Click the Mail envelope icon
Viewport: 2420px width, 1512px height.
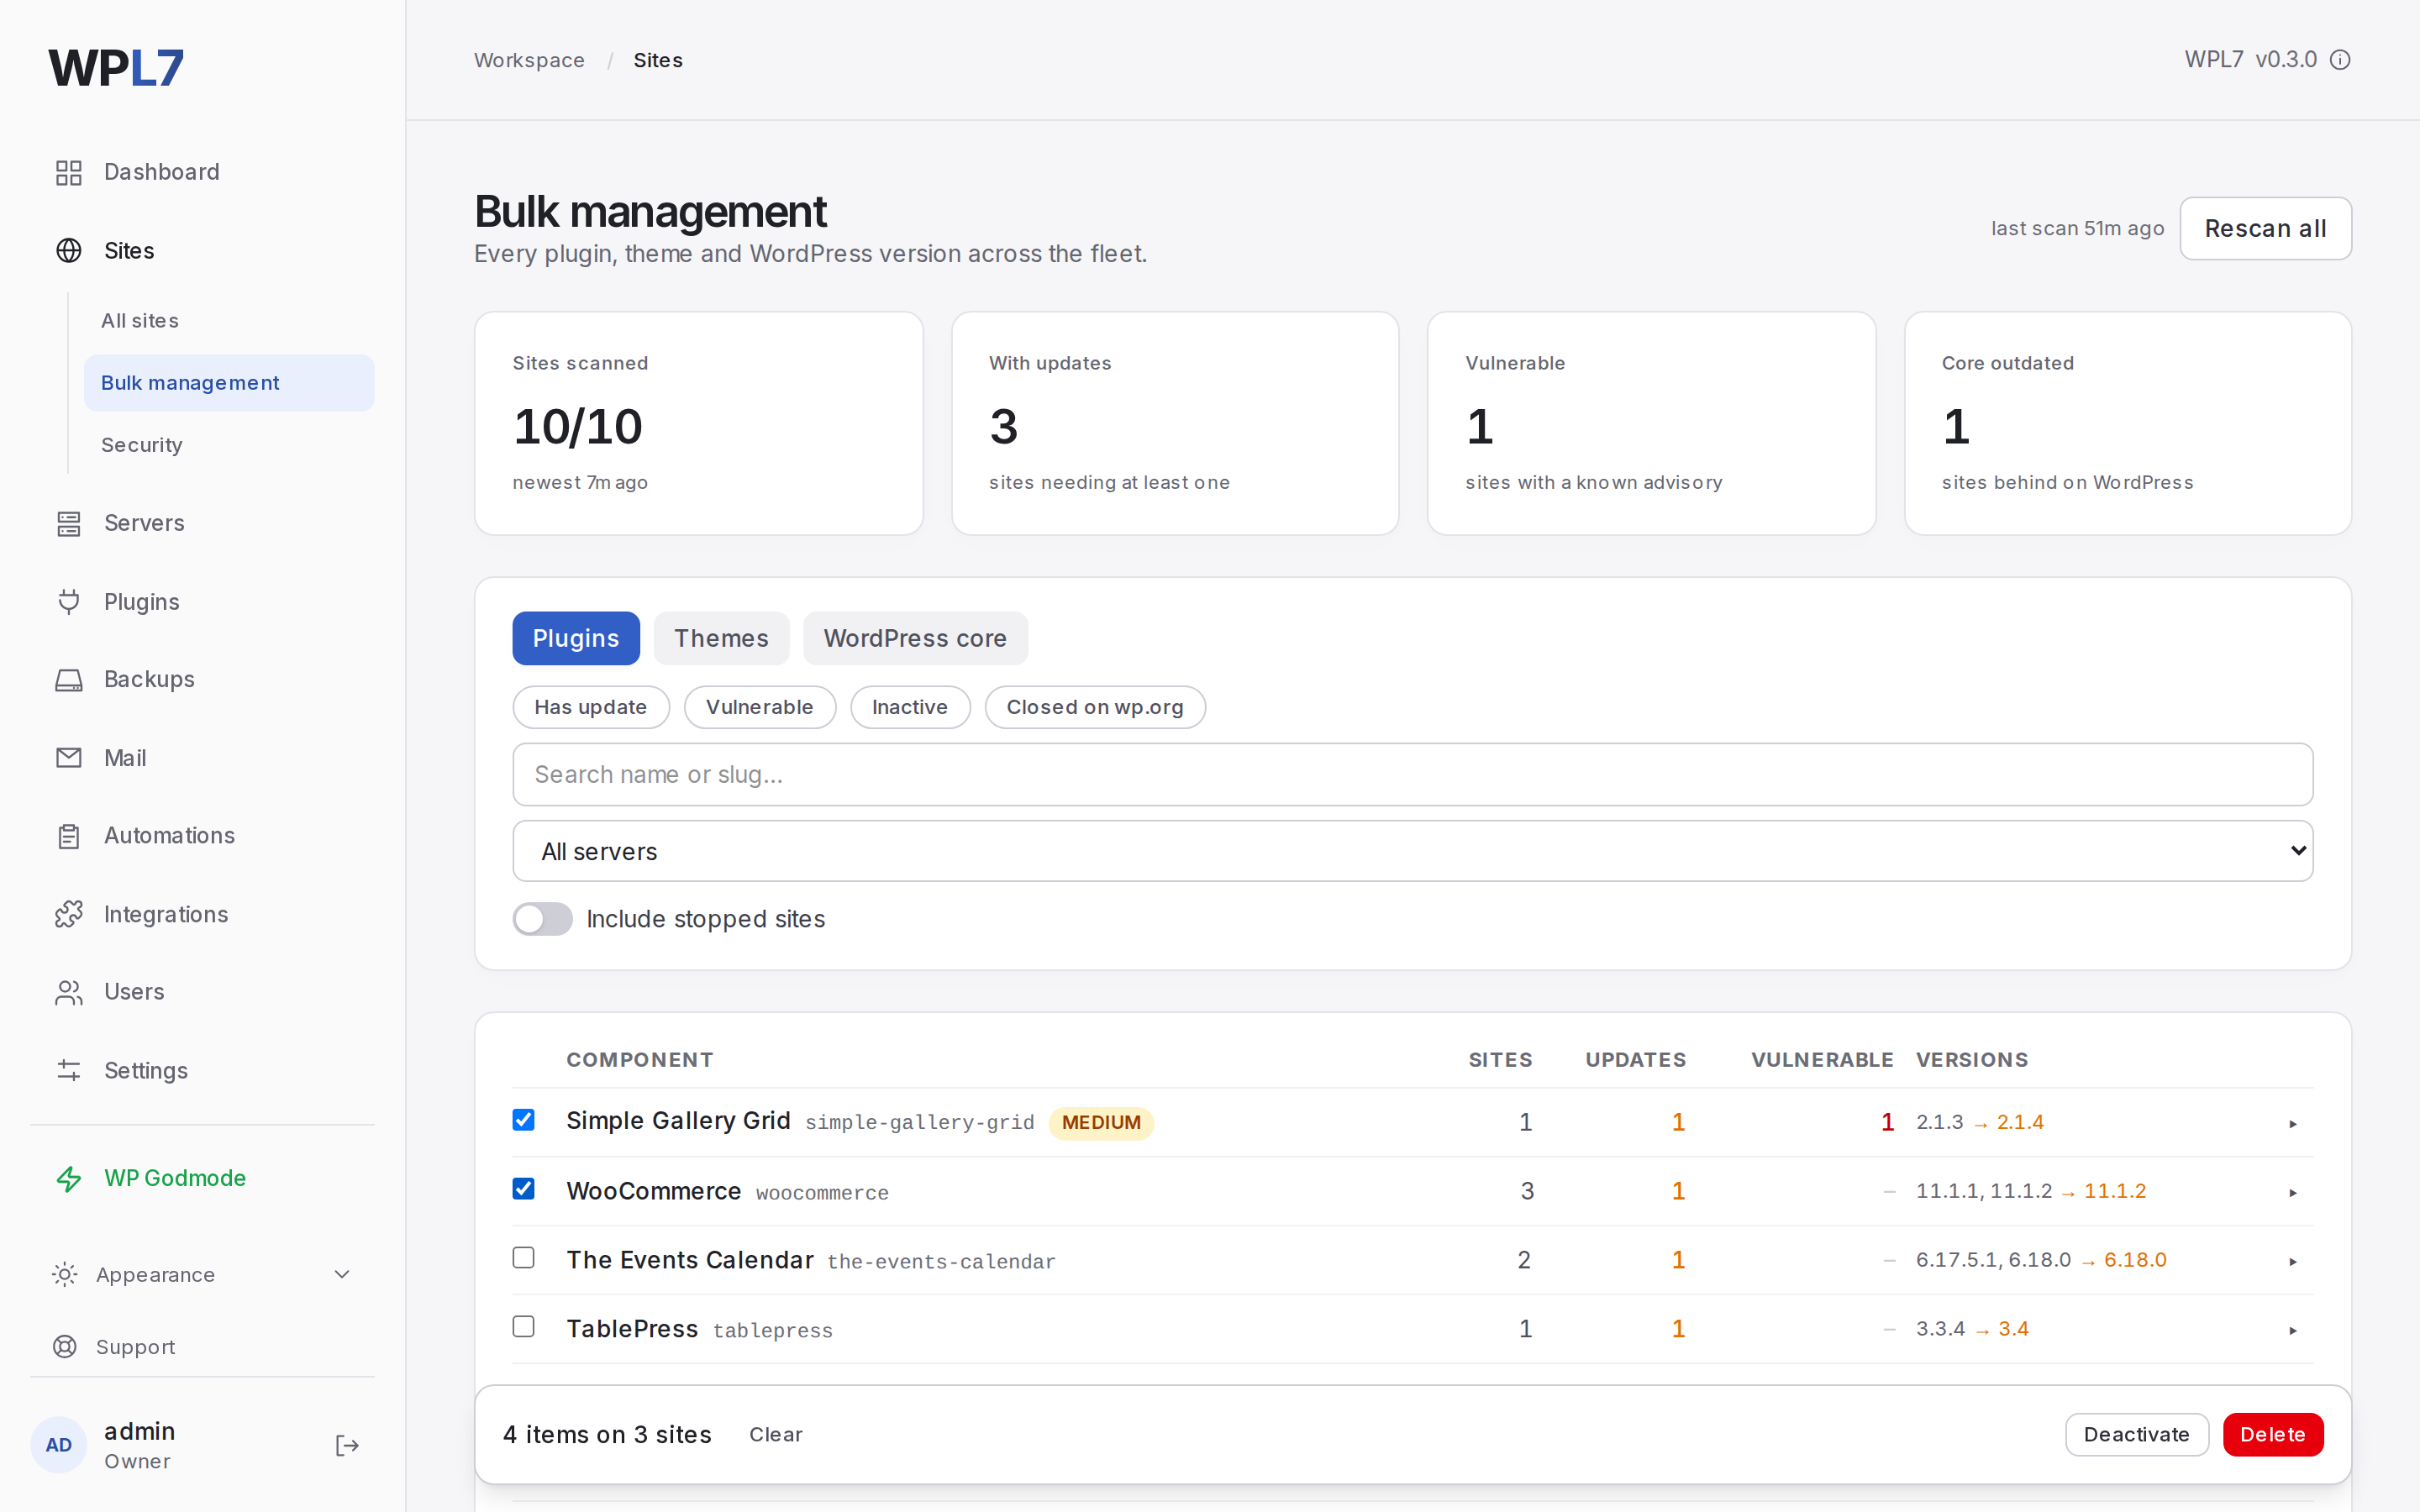pyautogui.click(x=68, y=758)
